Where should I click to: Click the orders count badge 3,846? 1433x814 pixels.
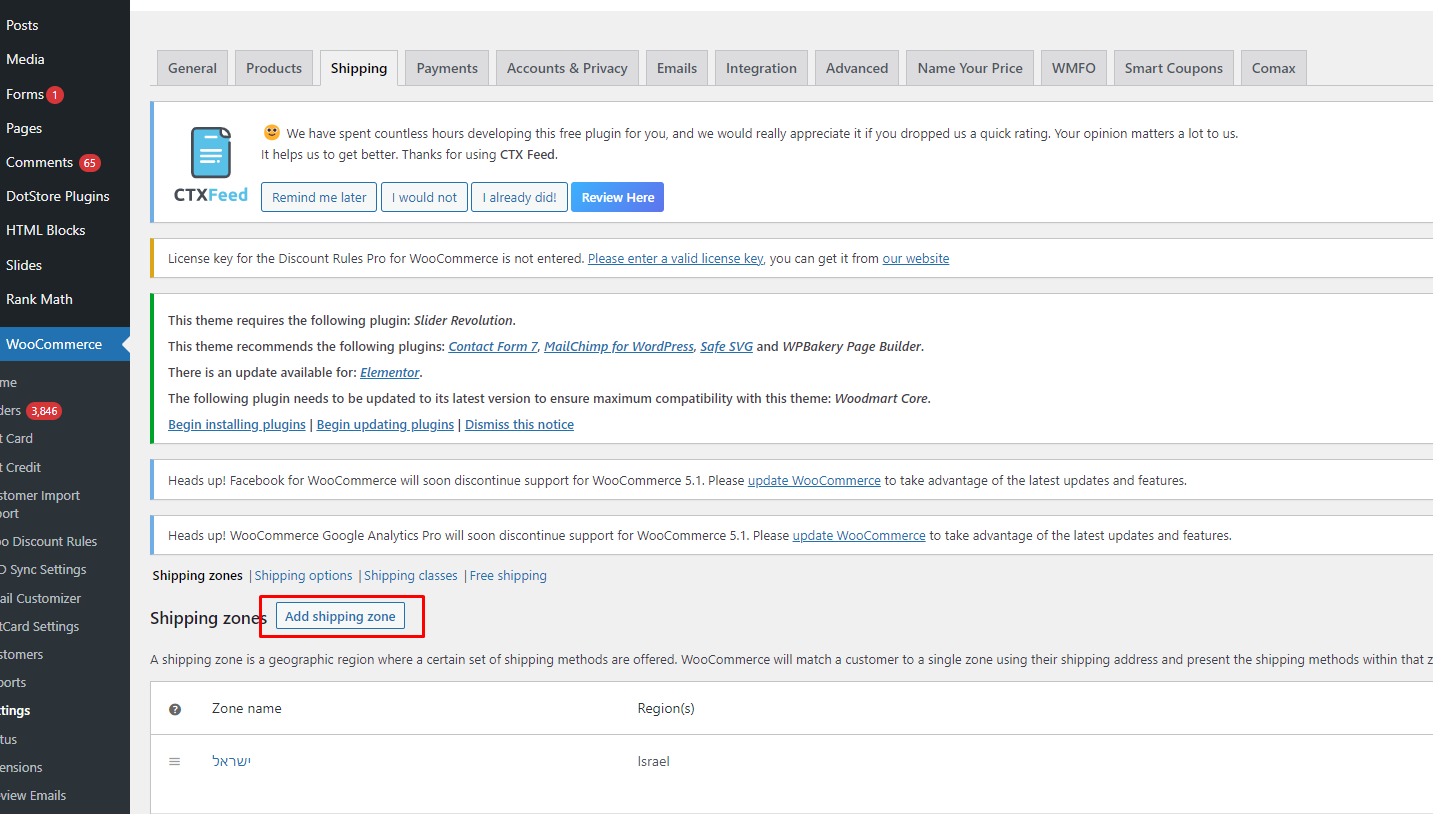click(44, 411)
